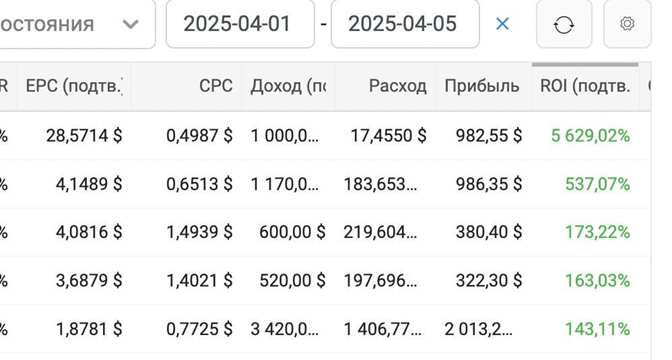Select the 5 629,02% ROI cell
Image resolution: width=672 pixels, height=360 pixels.
pos(590,136)
